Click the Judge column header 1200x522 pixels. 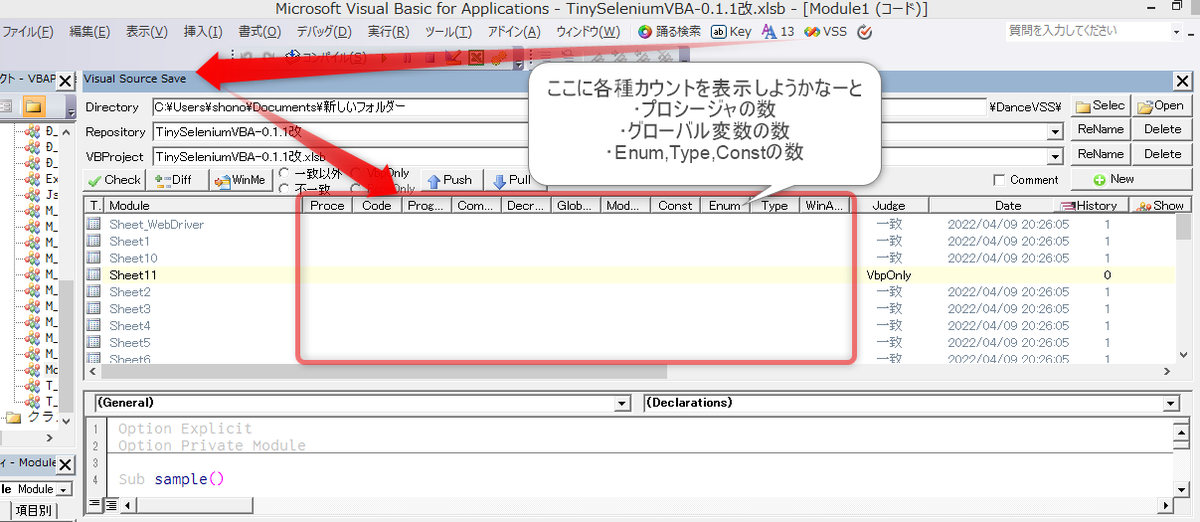[x=888, y=205]
